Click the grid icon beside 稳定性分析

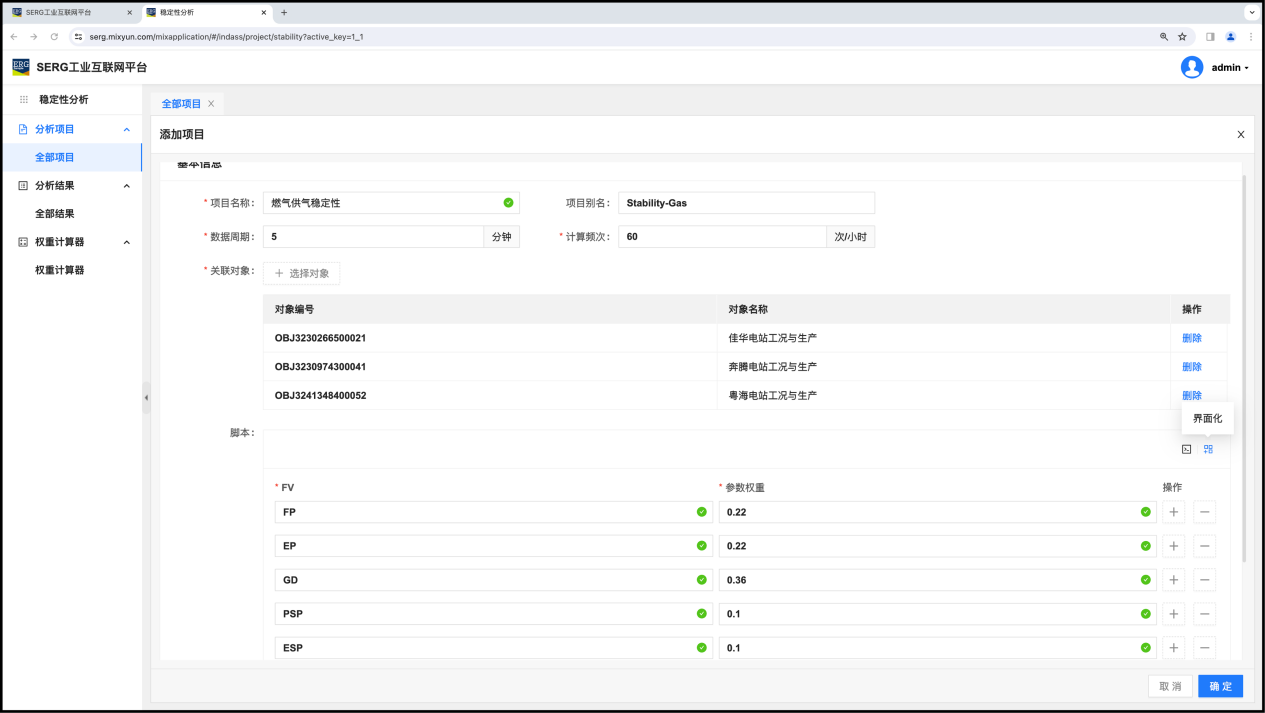pos(24,100)
